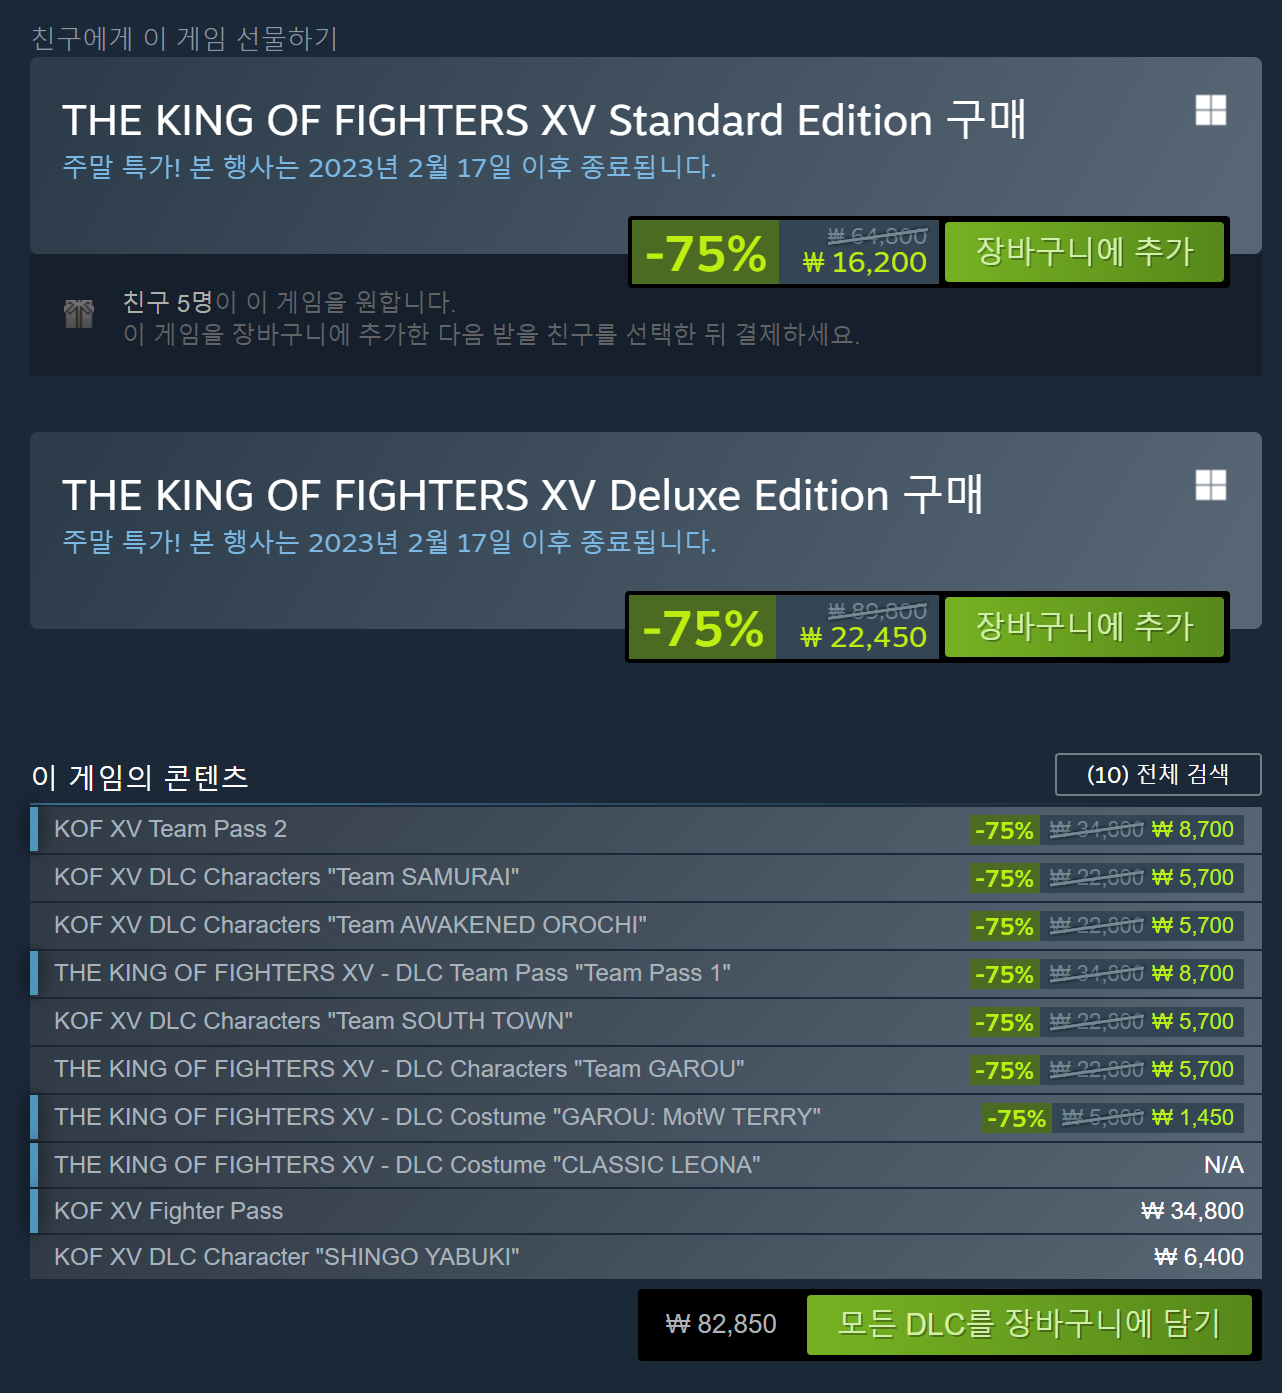Select Team AWAKENED OROCHI DLC row
The image size is (1282, 1393).
coord(351,925)
